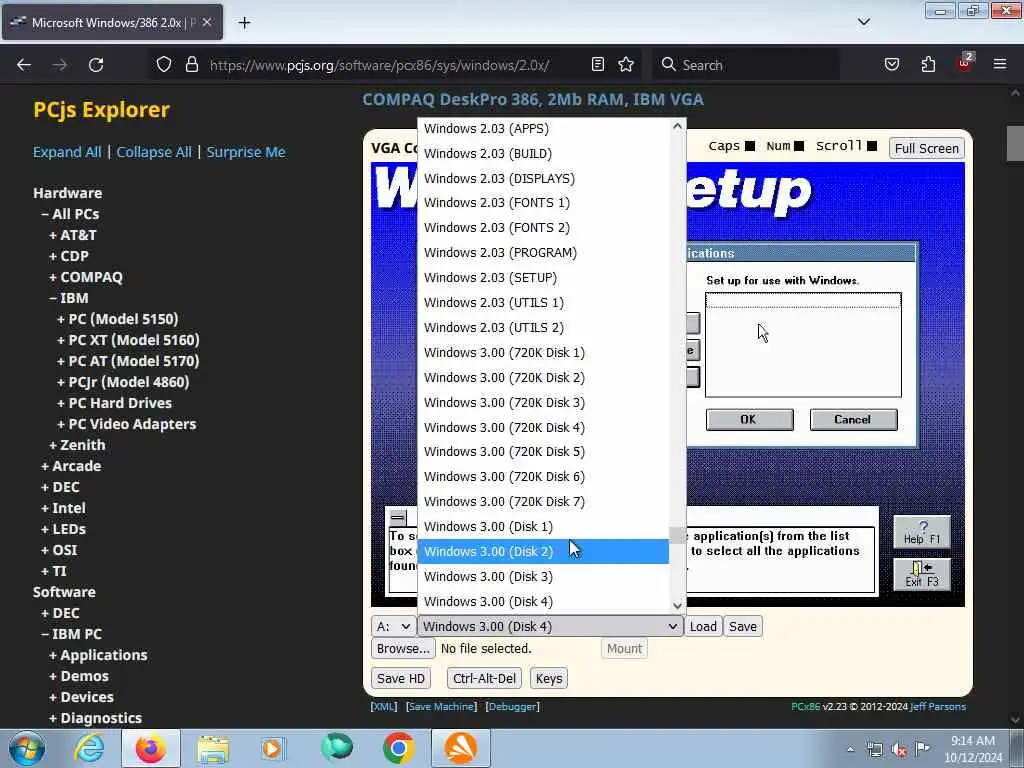Viewport: 1024px width, 768px height.
Task: Choose Windows 3.00 (Disk 2) entry
Action: [543, 552]
